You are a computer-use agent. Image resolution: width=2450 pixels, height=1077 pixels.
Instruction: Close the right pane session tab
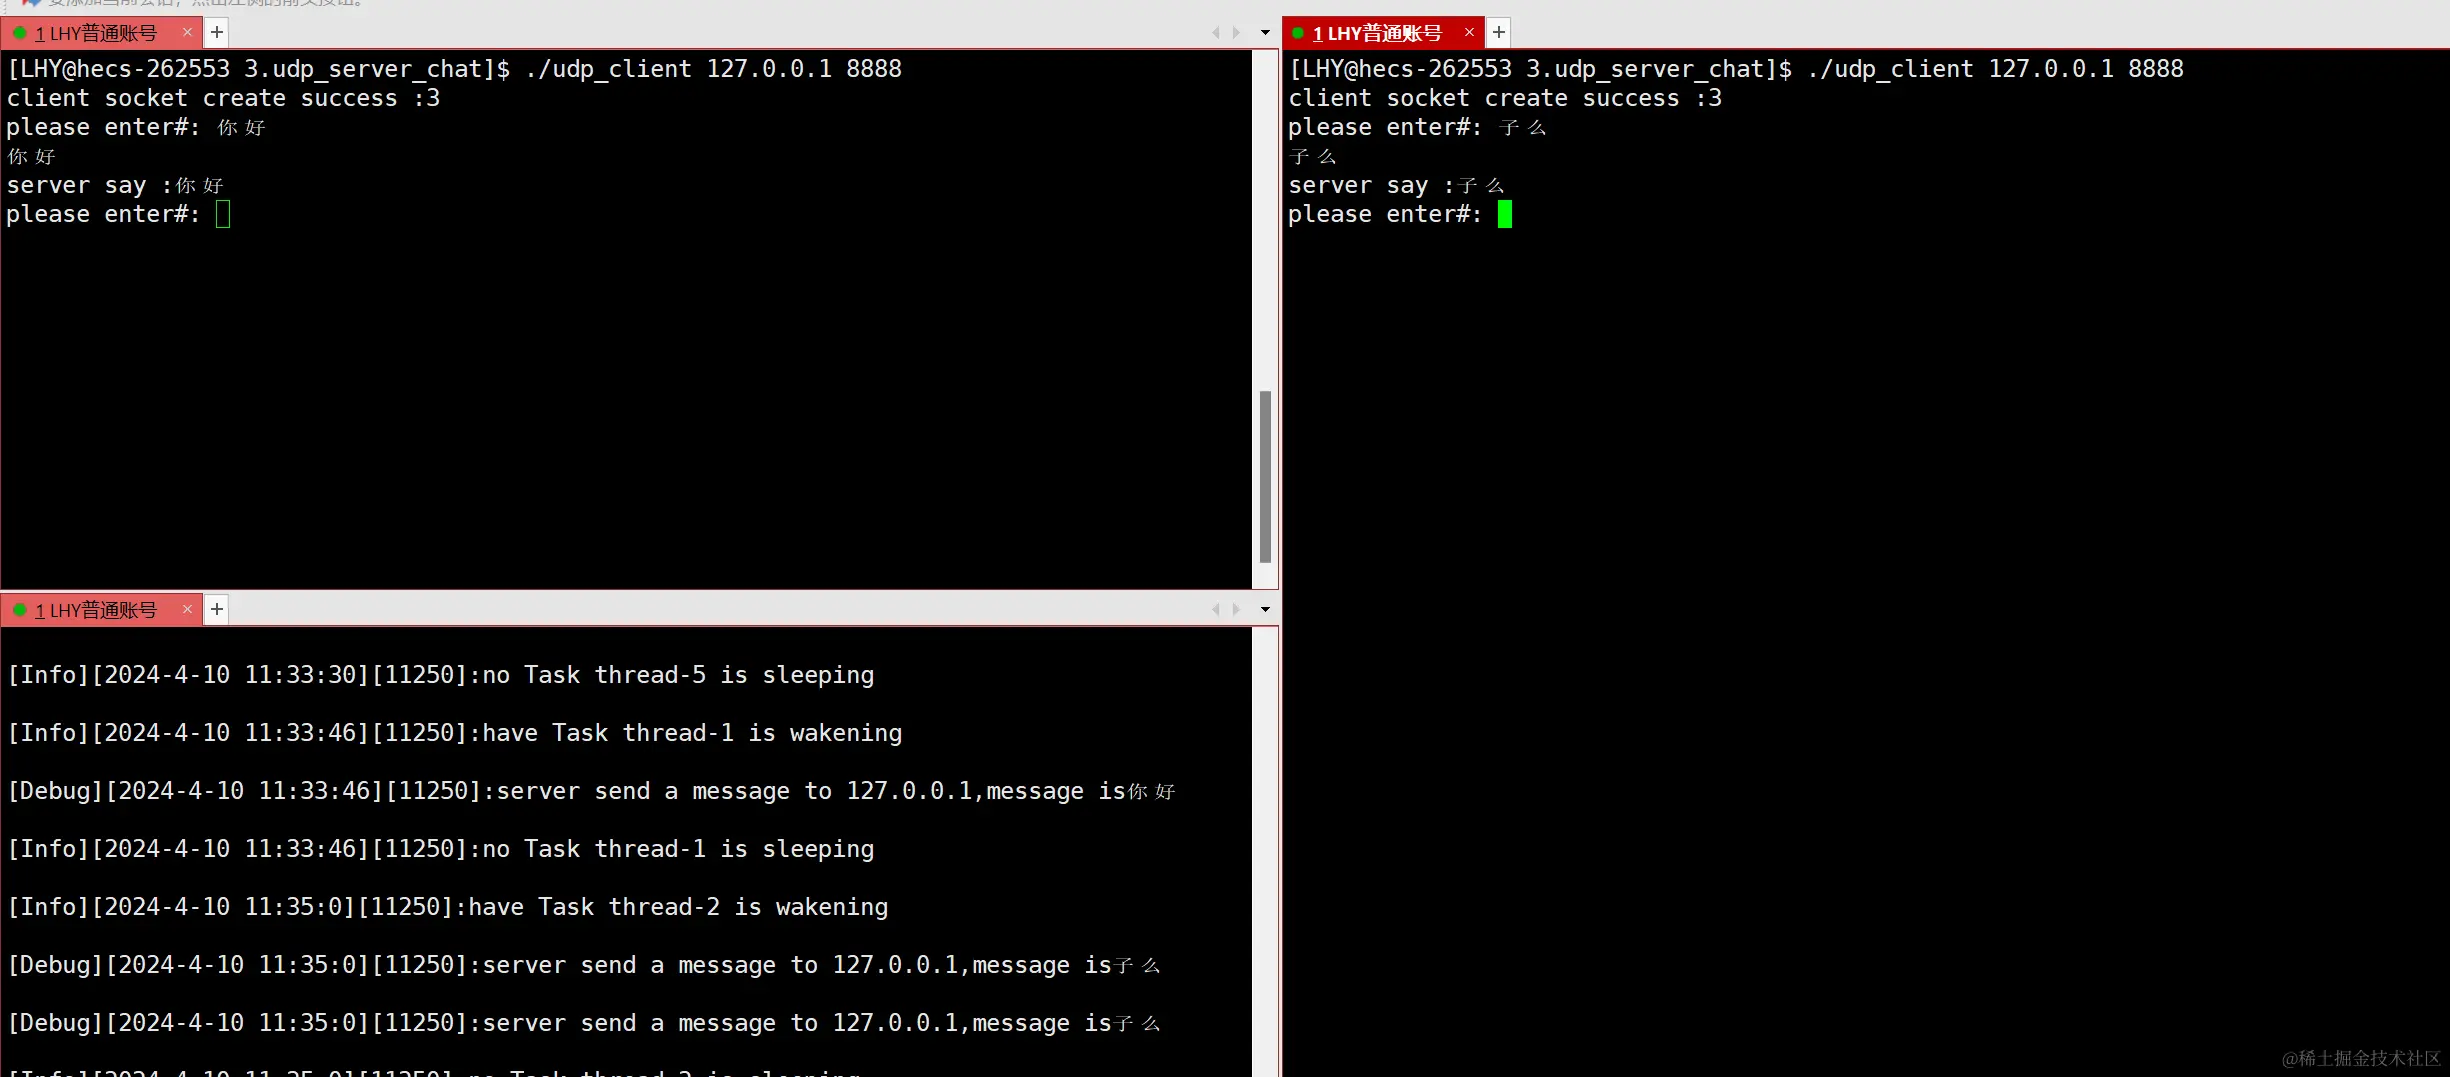pyautogui.click(x=1469, y=32)
